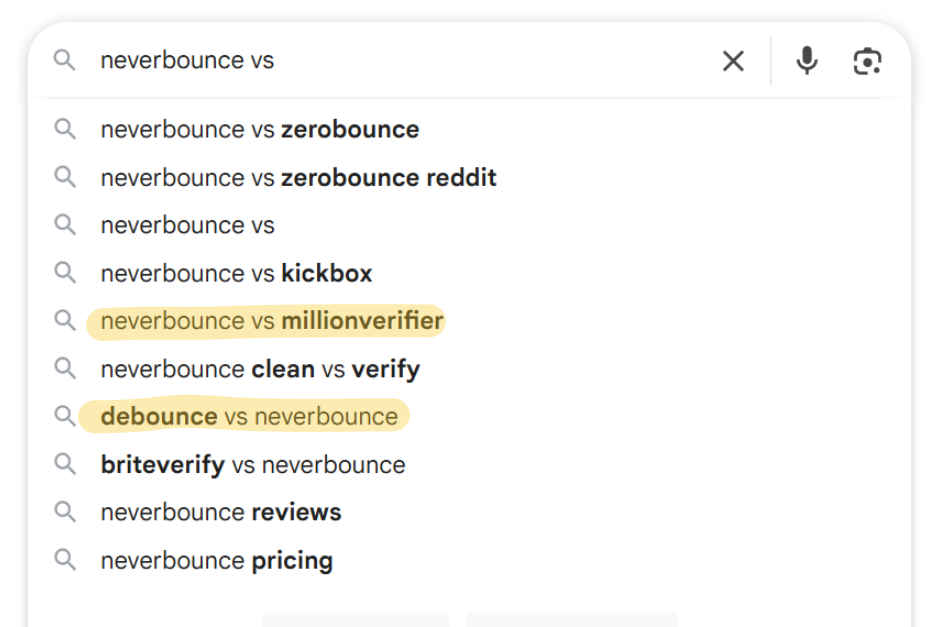Clear the search box with the X icon
The width and height of the screenshot is (942, 627).
[x=733, y=61]
